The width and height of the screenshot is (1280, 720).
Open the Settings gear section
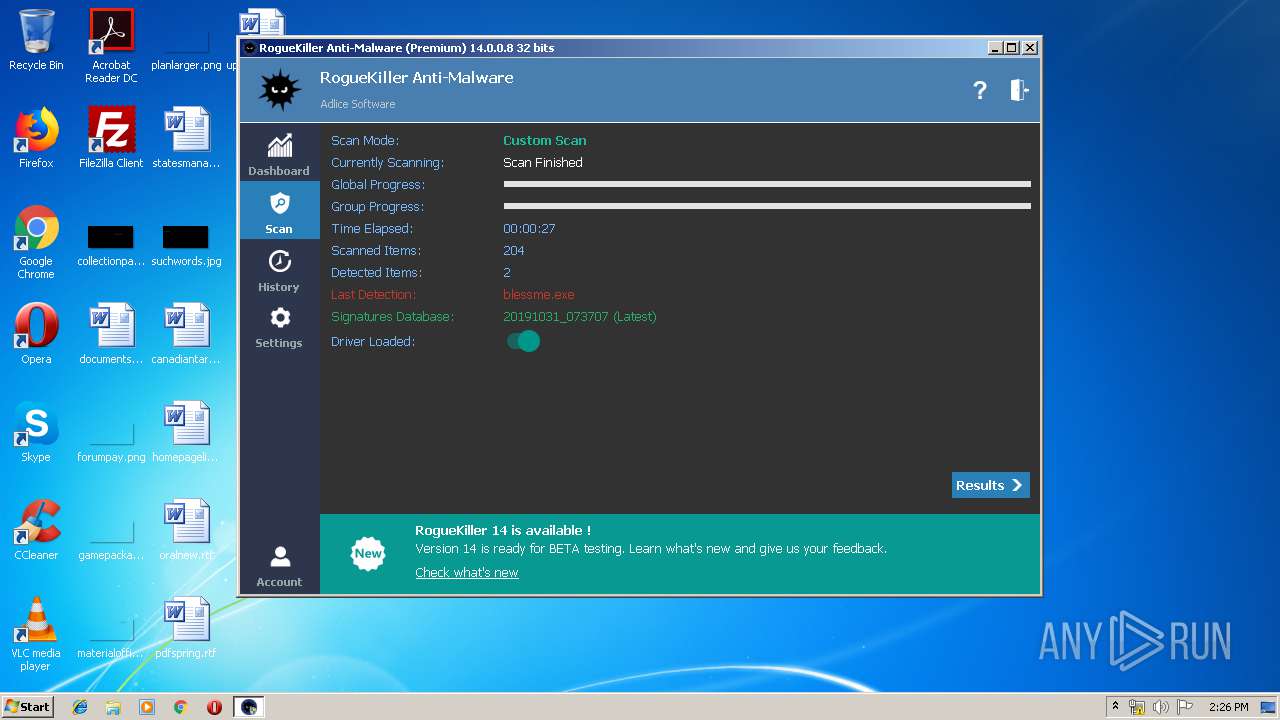coord(279,326)
